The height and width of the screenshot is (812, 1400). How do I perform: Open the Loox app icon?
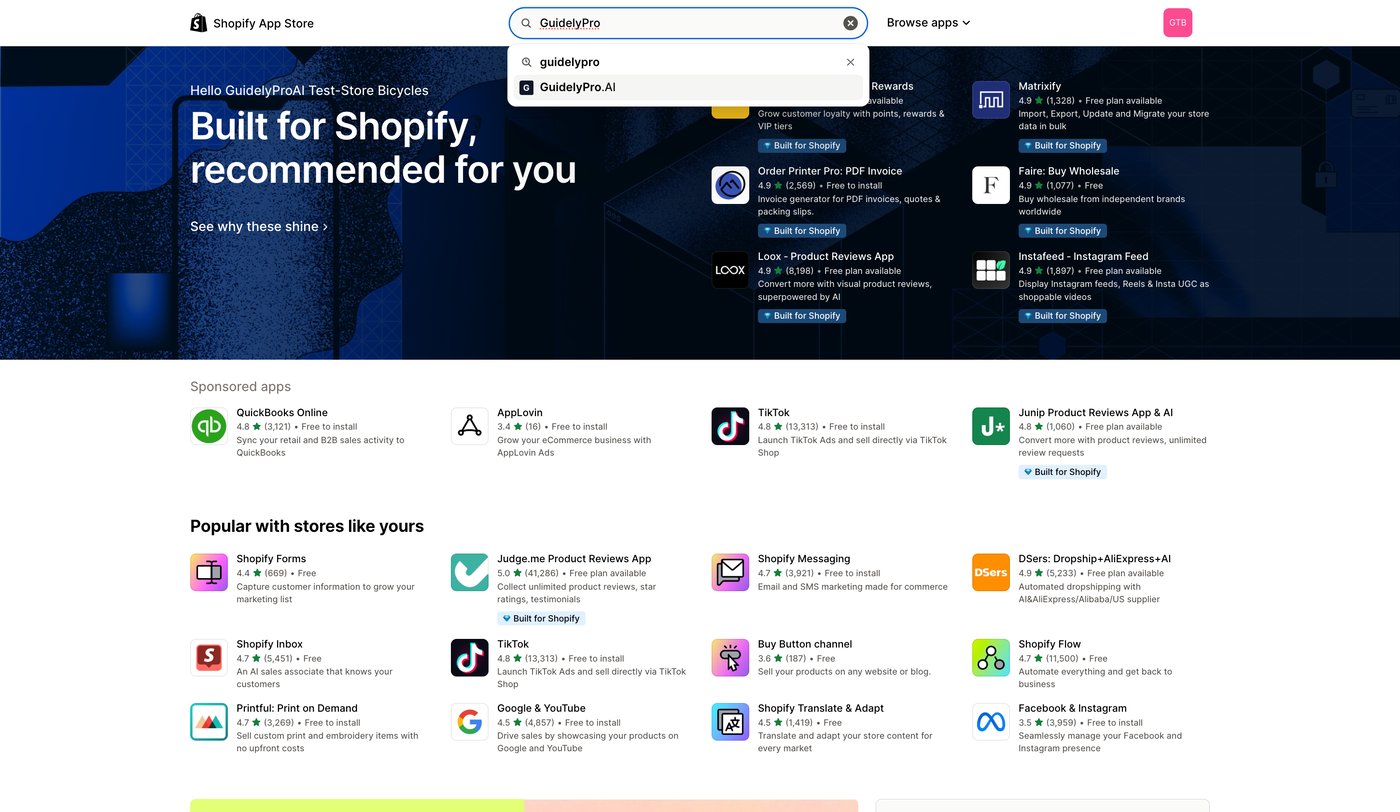tap(730, 270)
